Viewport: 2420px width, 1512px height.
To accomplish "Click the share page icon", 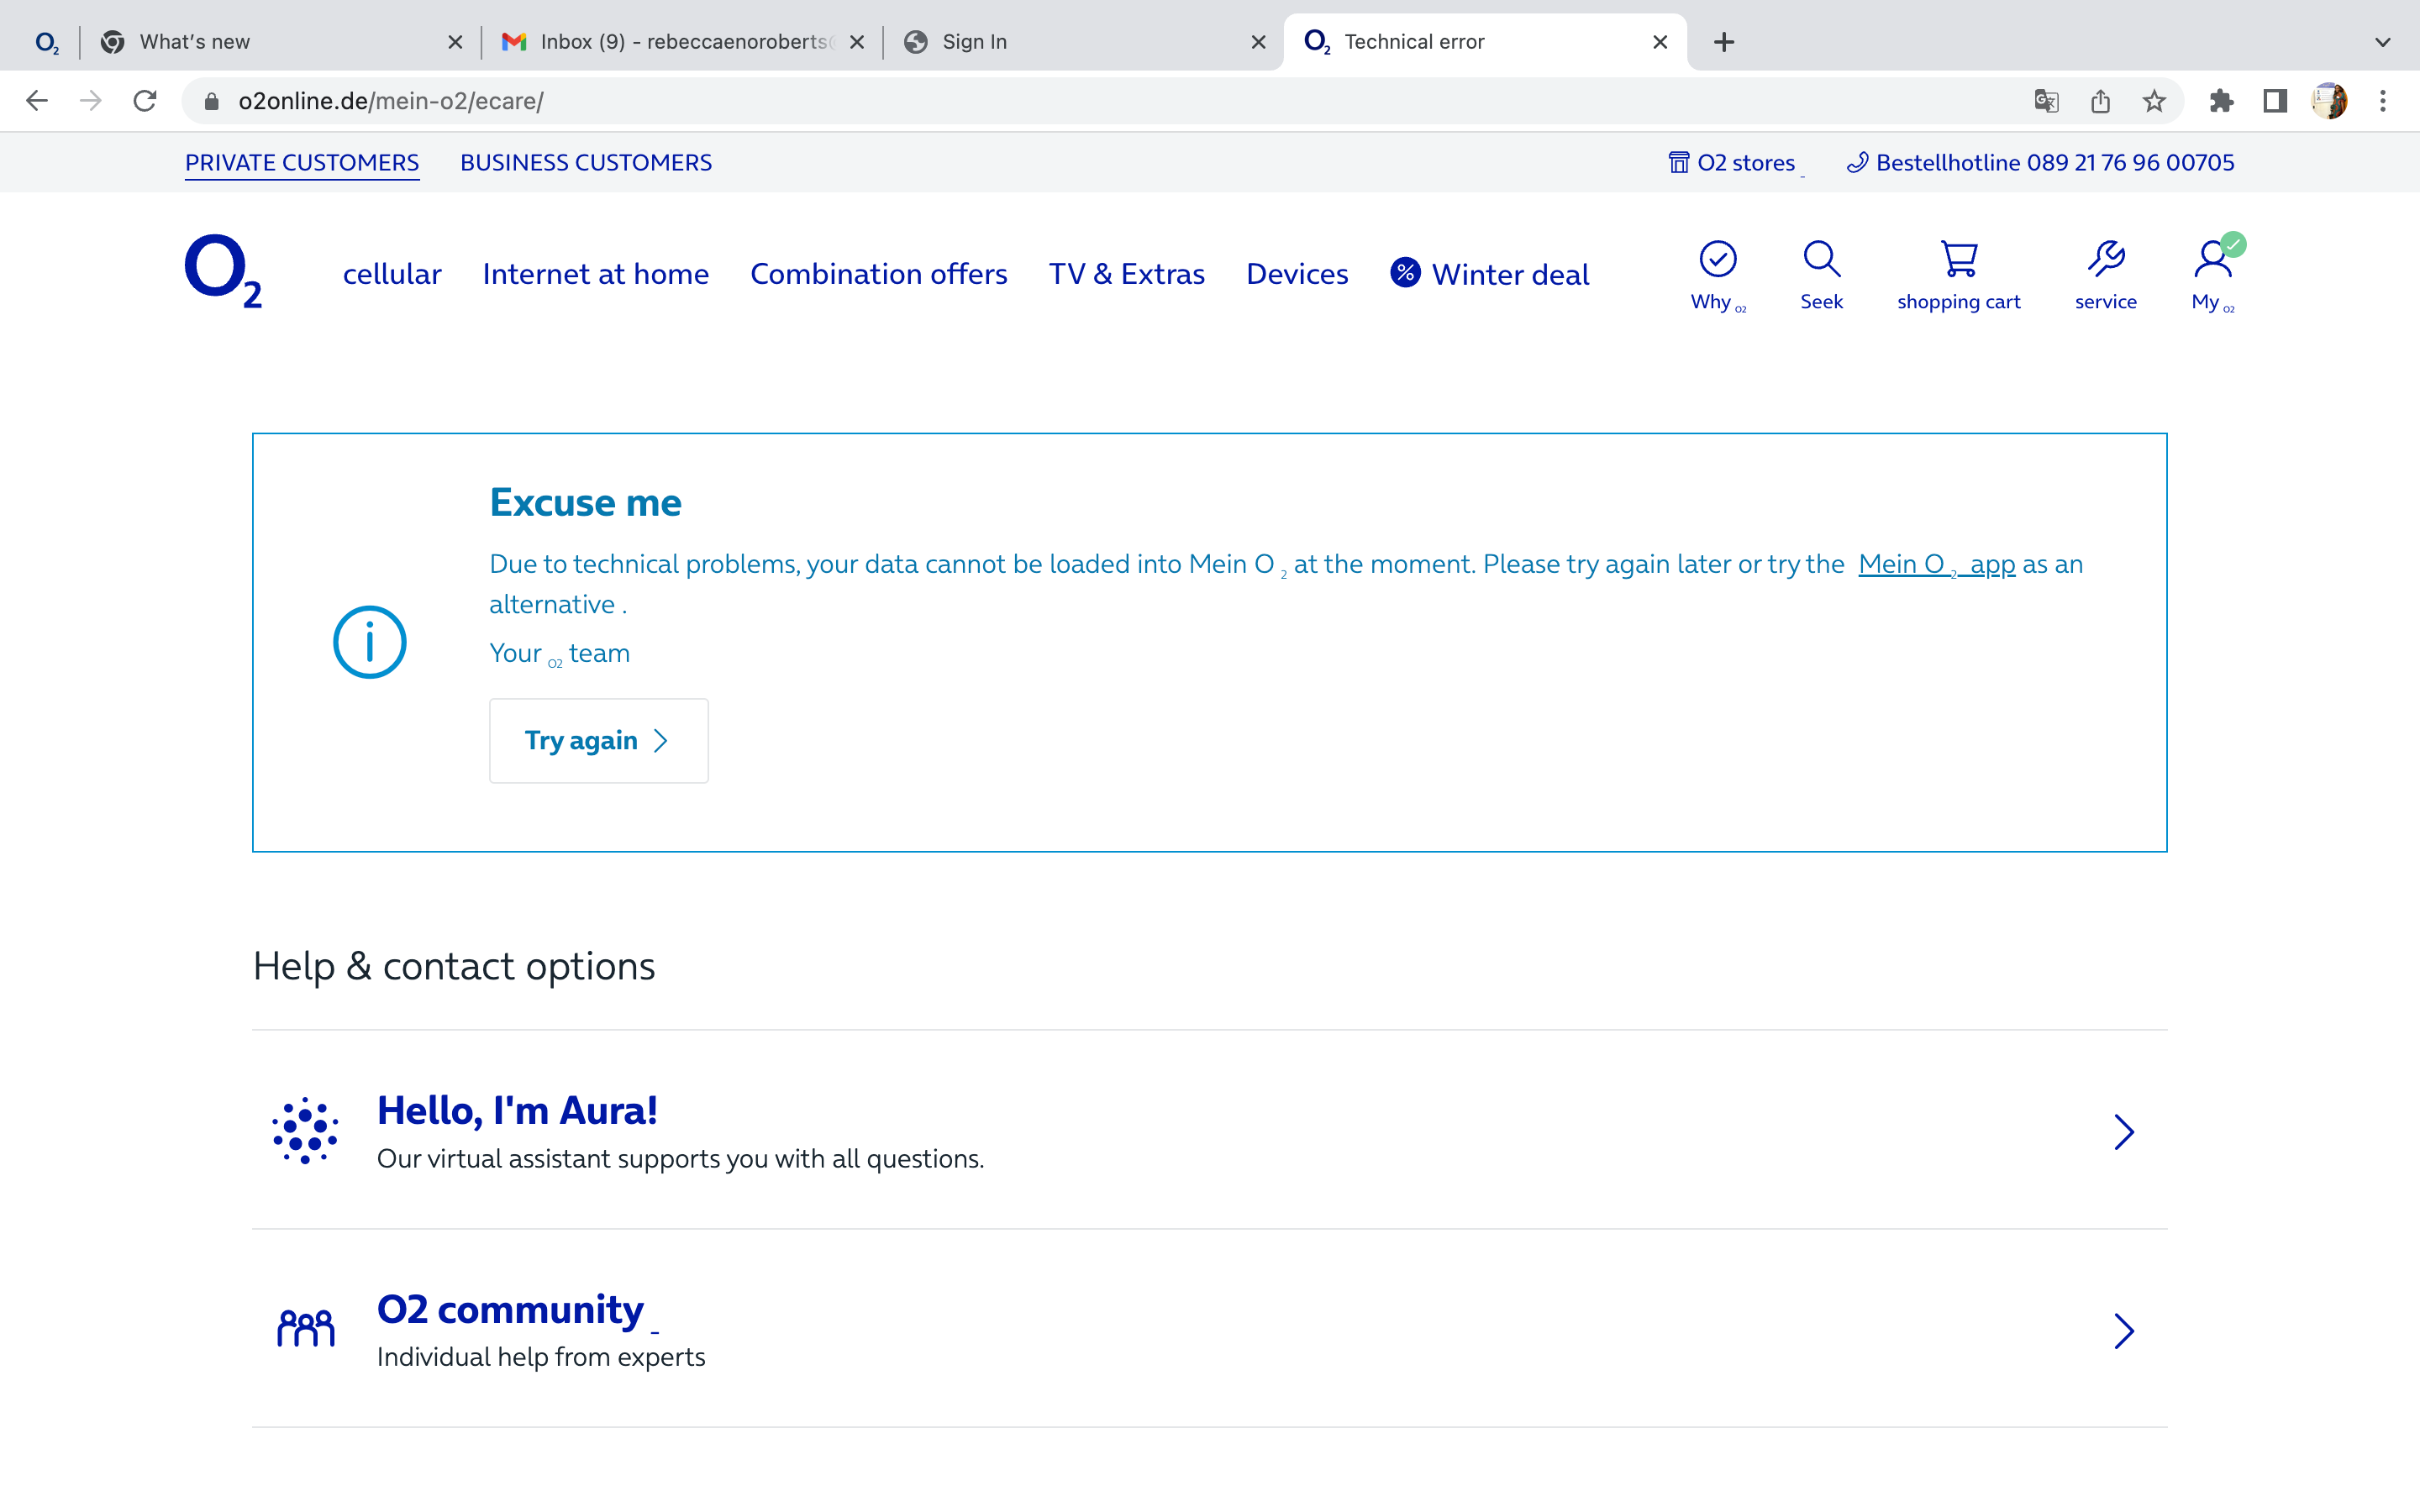I will (2100, 101).
